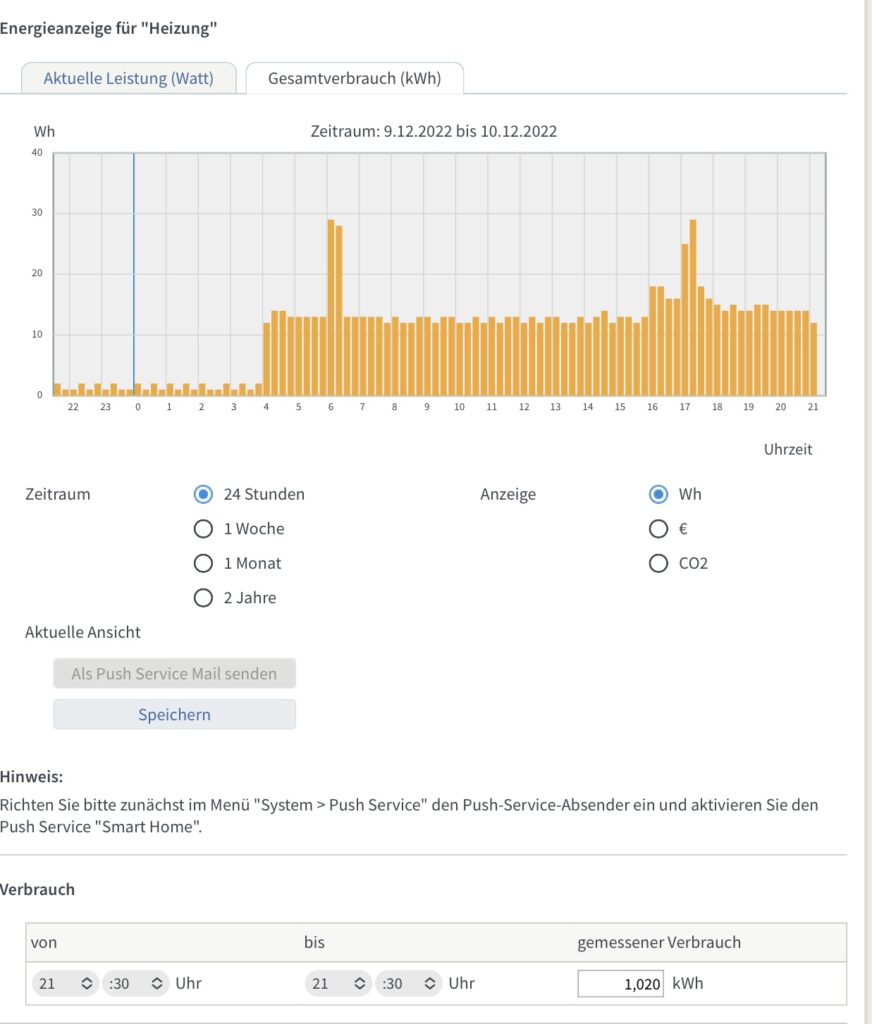
Task: Click the blue midnight marker line in chart
Action: point(134,274)
